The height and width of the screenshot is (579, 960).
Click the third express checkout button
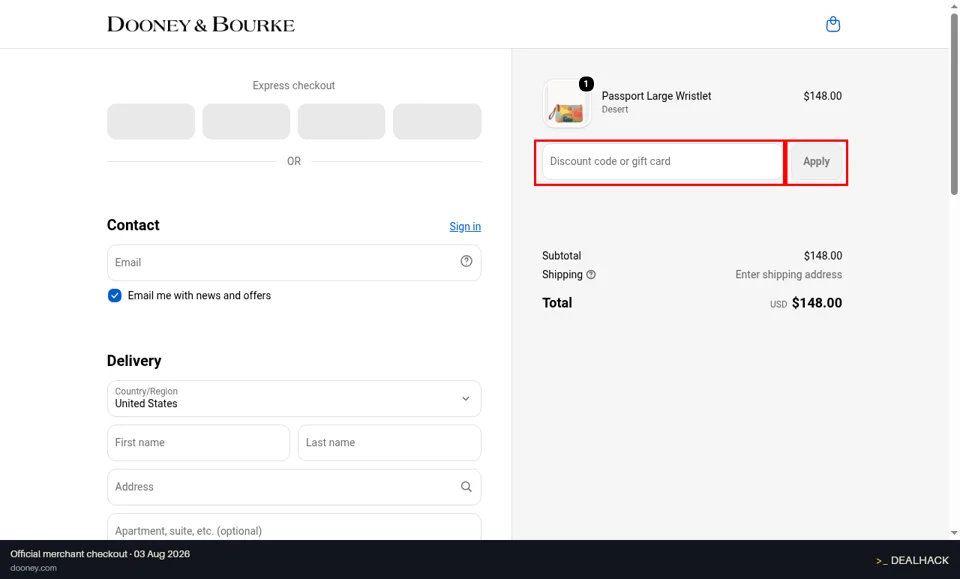click(x=342, y=121)
